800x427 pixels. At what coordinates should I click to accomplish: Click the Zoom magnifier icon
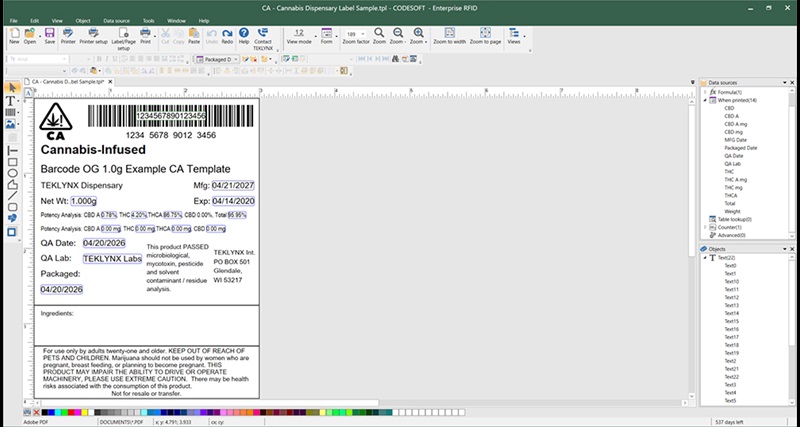point(379,36)
